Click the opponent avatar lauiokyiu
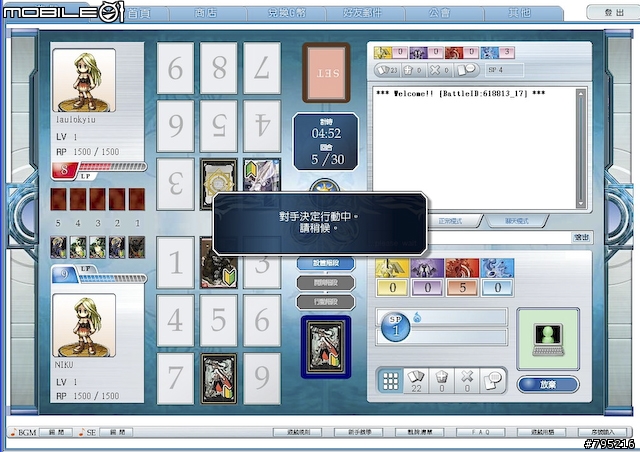The height and width of the screenshot is (452, 640). [x=84, y=80]
